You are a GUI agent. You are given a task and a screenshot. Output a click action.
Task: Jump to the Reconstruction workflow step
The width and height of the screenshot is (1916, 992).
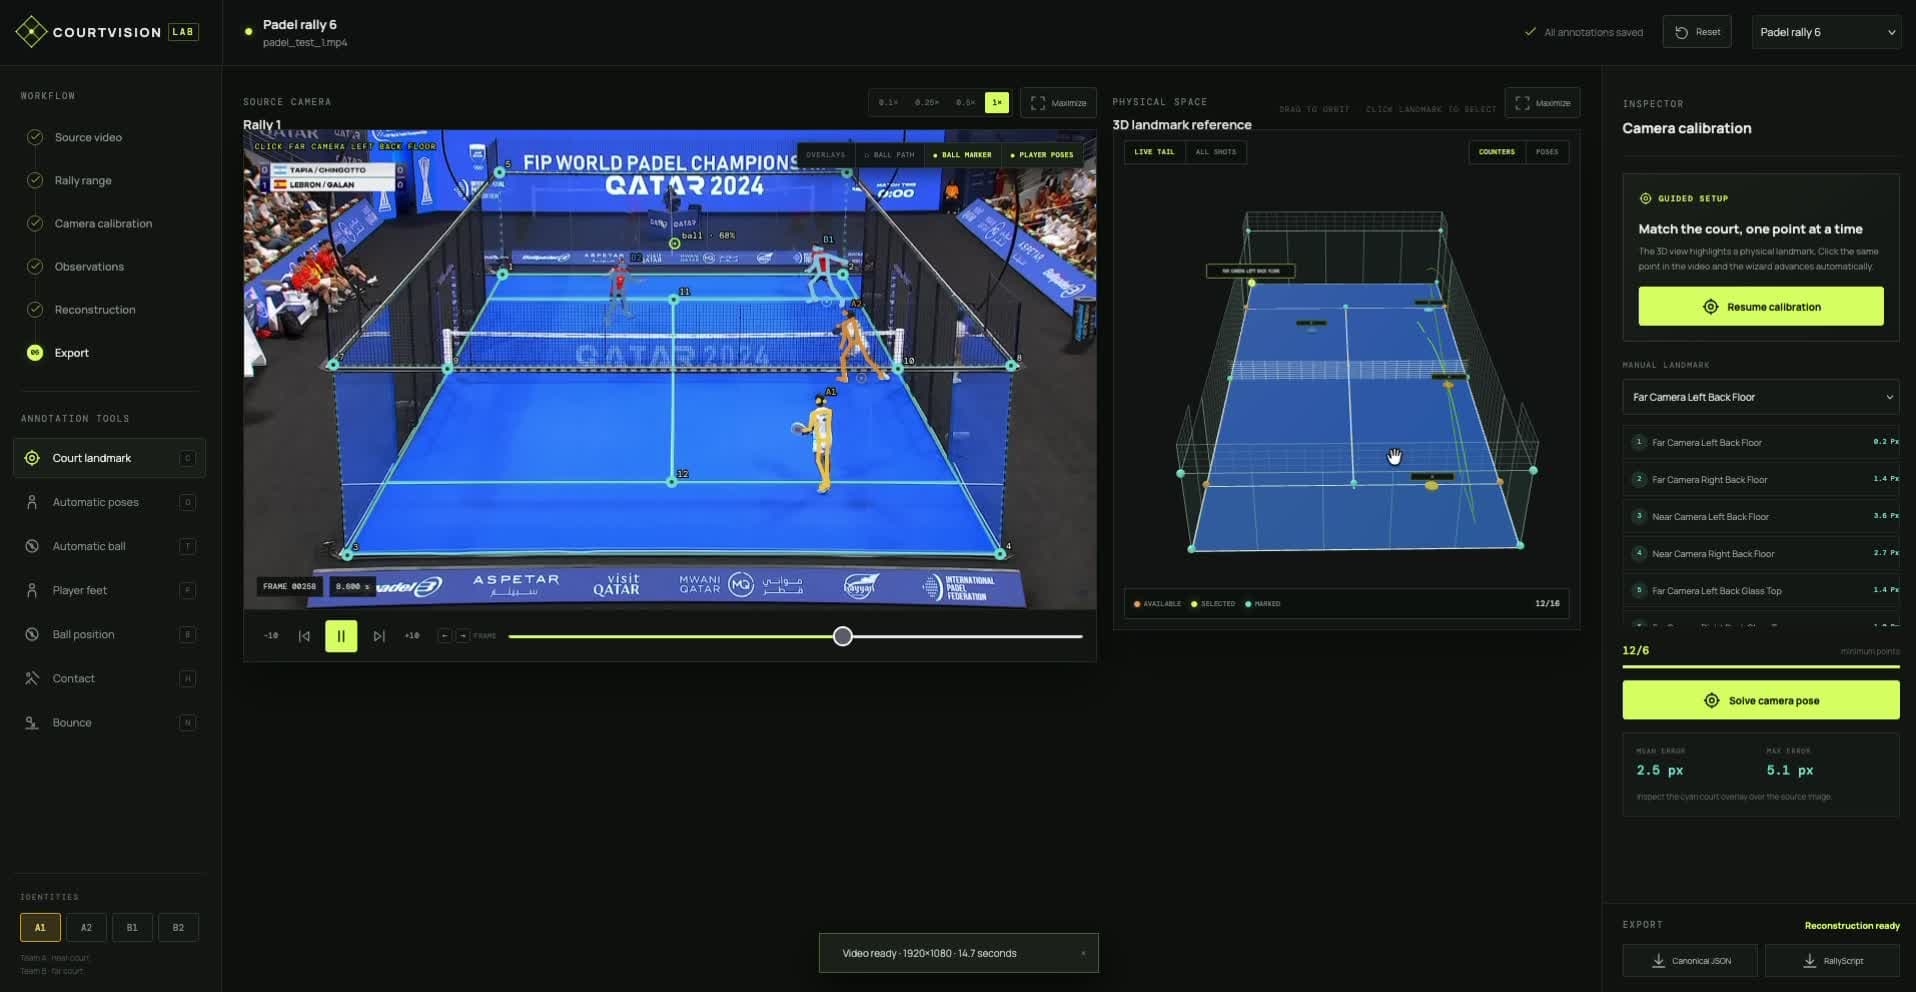[x=95, y=309]
